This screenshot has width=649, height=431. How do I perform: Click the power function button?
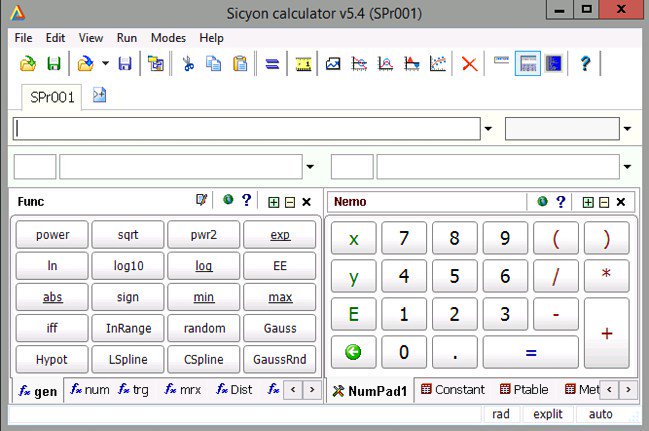(52, 235)
